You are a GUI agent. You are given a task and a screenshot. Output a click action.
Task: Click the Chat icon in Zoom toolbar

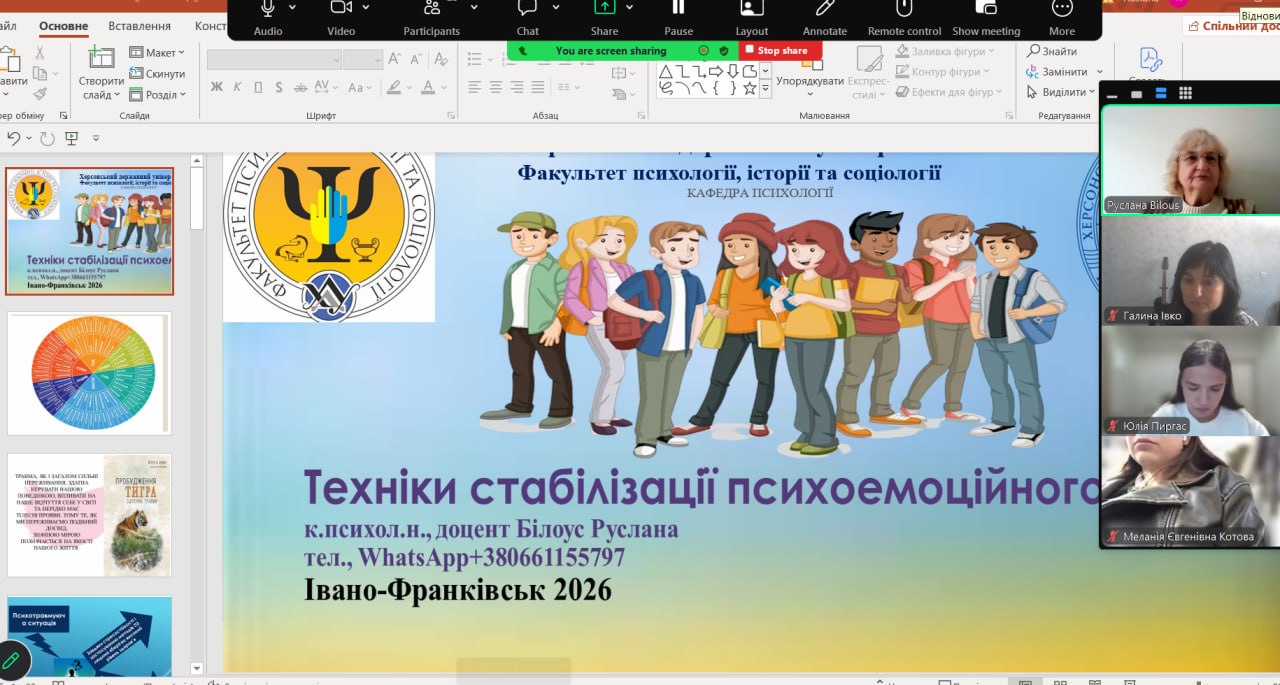(x=528, y=9)
